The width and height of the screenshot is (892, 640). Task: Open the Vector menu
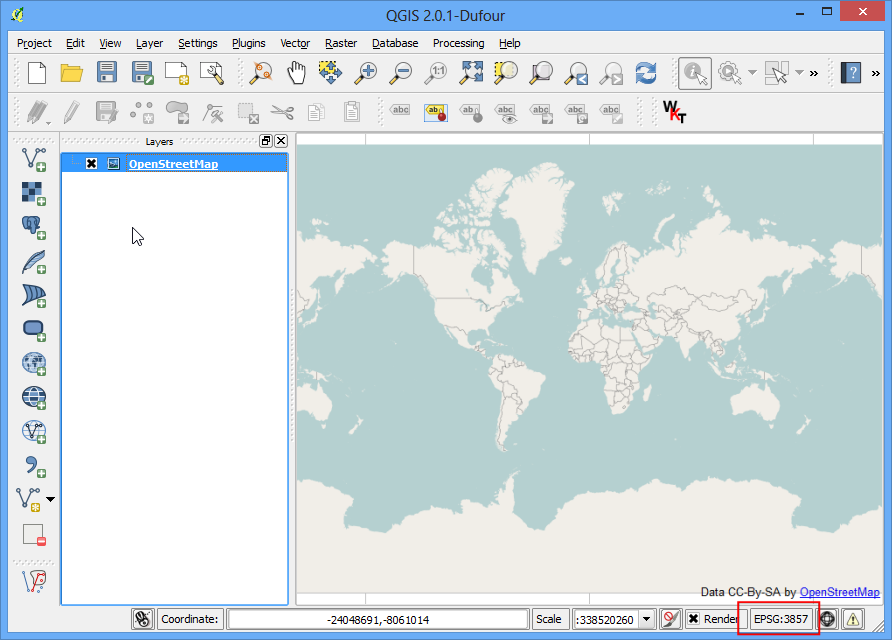295,43
